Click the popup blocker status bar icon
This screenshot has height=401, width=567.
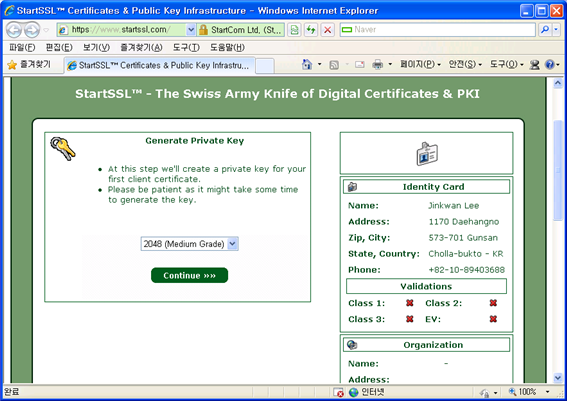click(x=338, y=392)
